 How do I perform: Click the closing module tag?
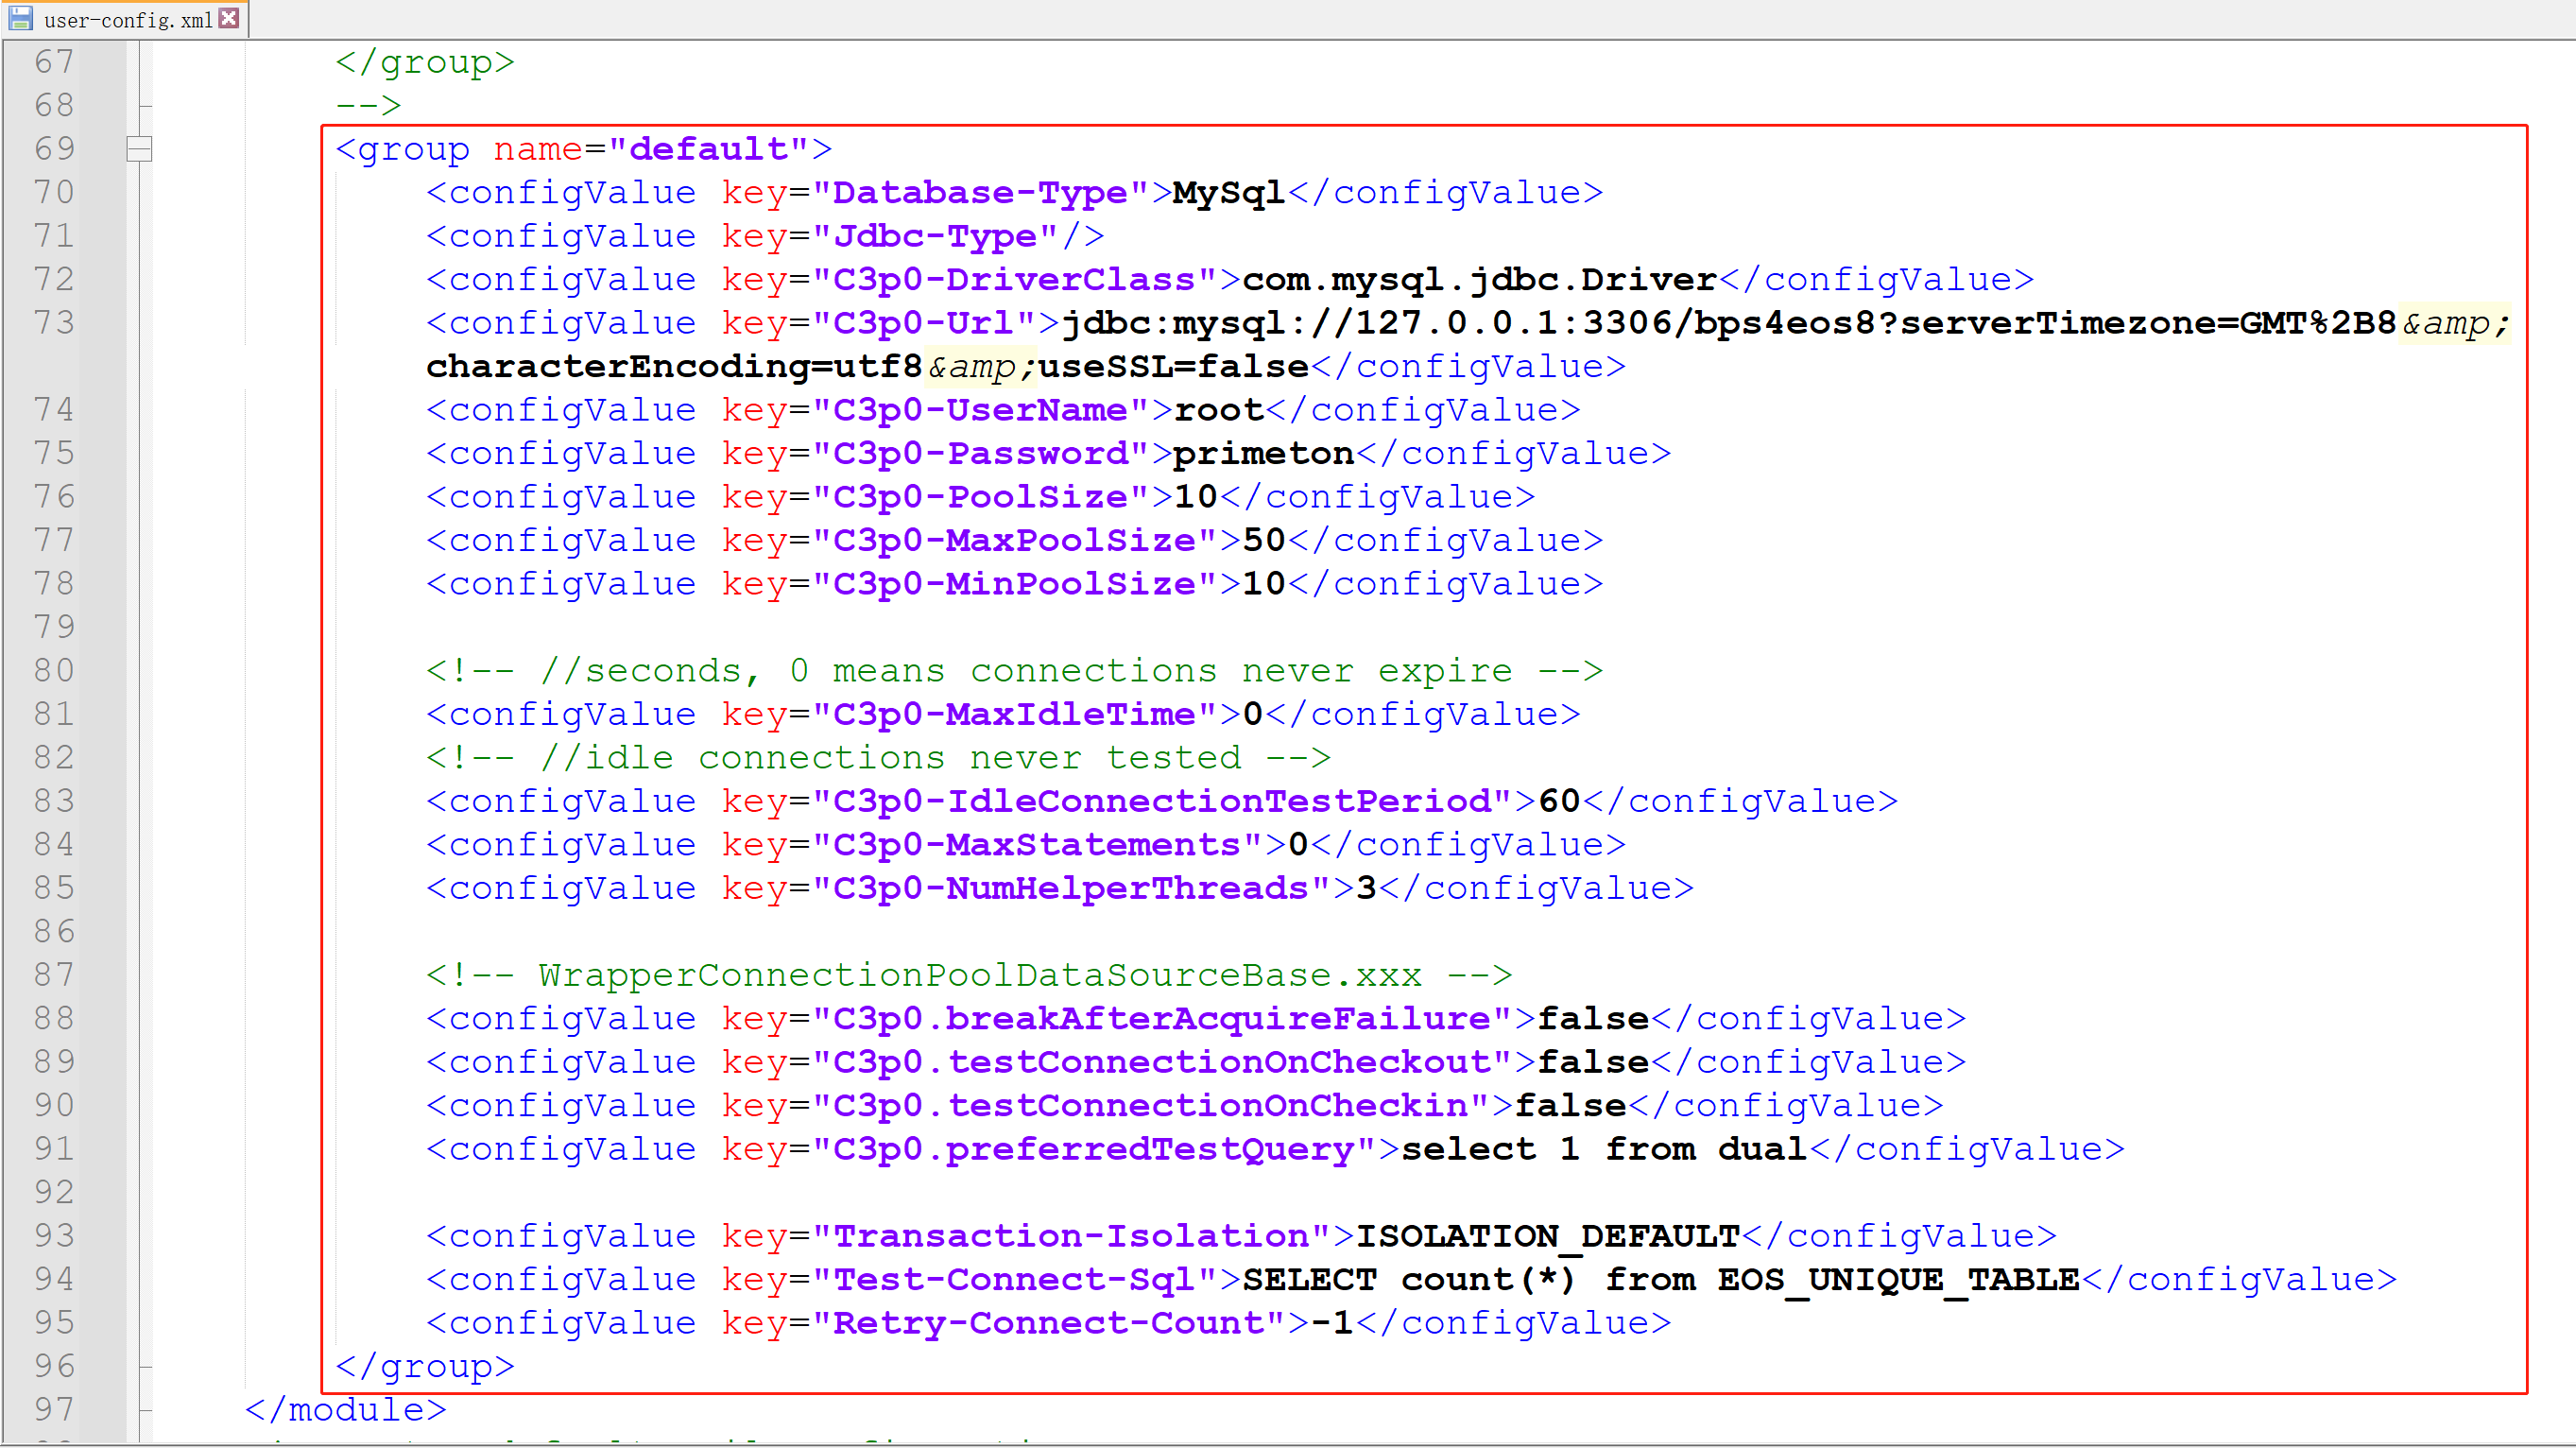346,1410
